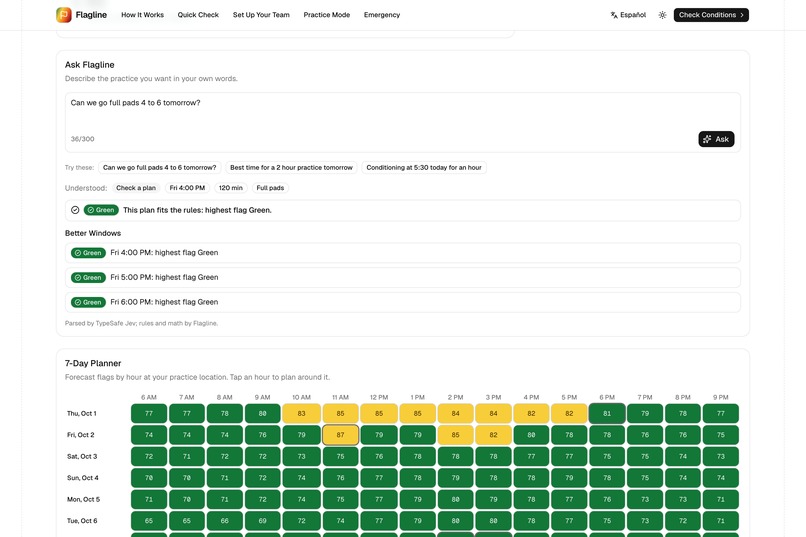This screenshot has width=806, height=537.
Task: Click Green badge for Fri 5:00 PM window
Action: [x=88, y=277]
